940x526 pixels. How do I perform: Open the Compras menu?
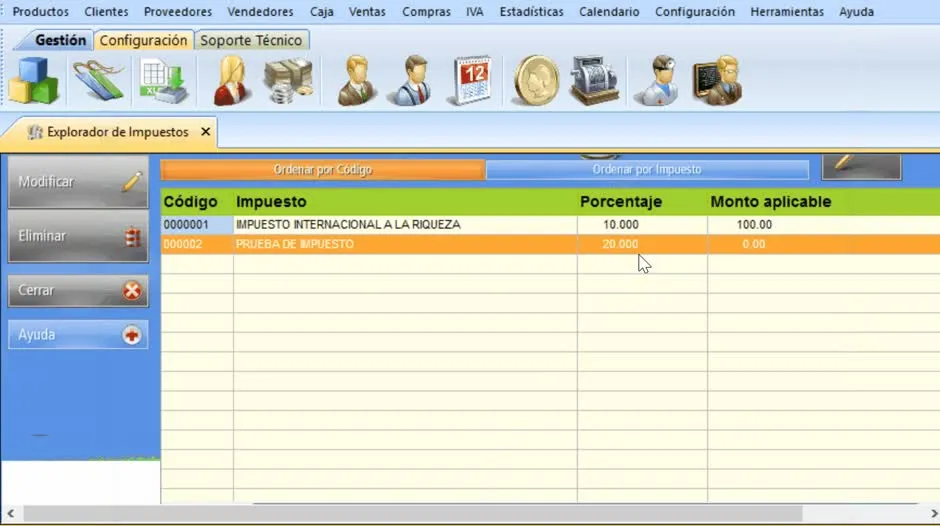pos(426,11)
